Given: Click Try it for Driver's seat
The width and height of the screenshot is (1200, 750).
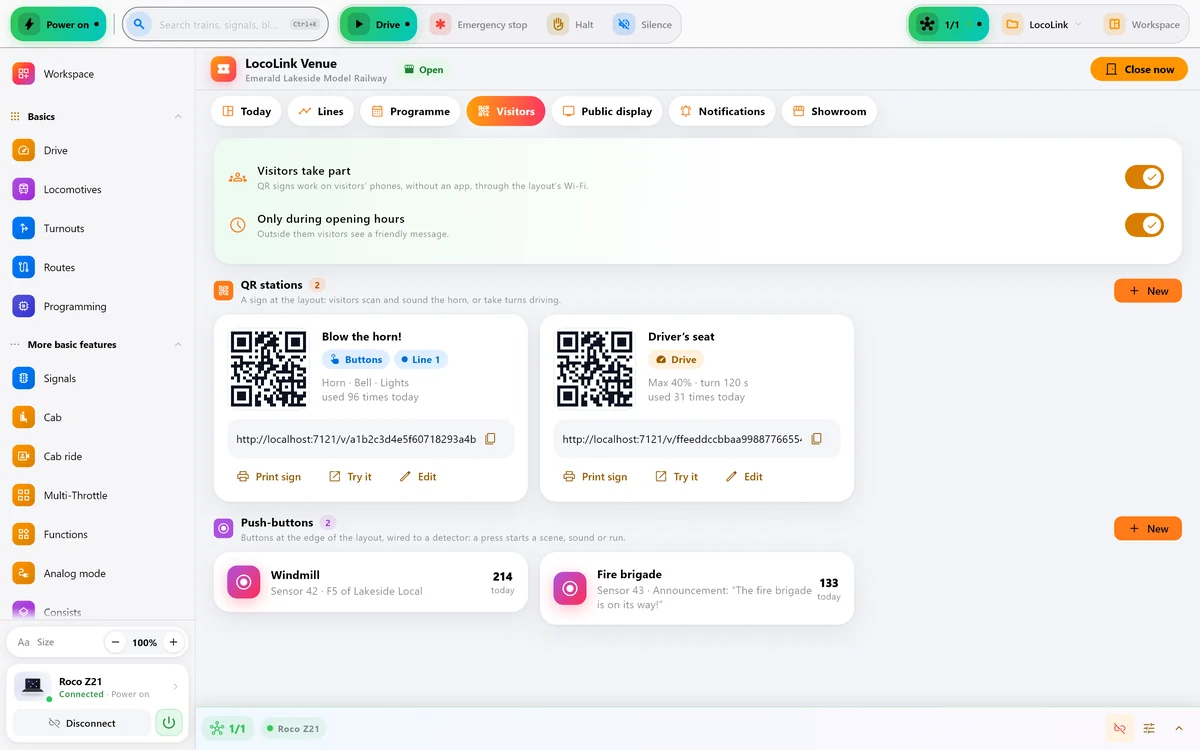Looking at the screenshot, I should click(676, 477).
